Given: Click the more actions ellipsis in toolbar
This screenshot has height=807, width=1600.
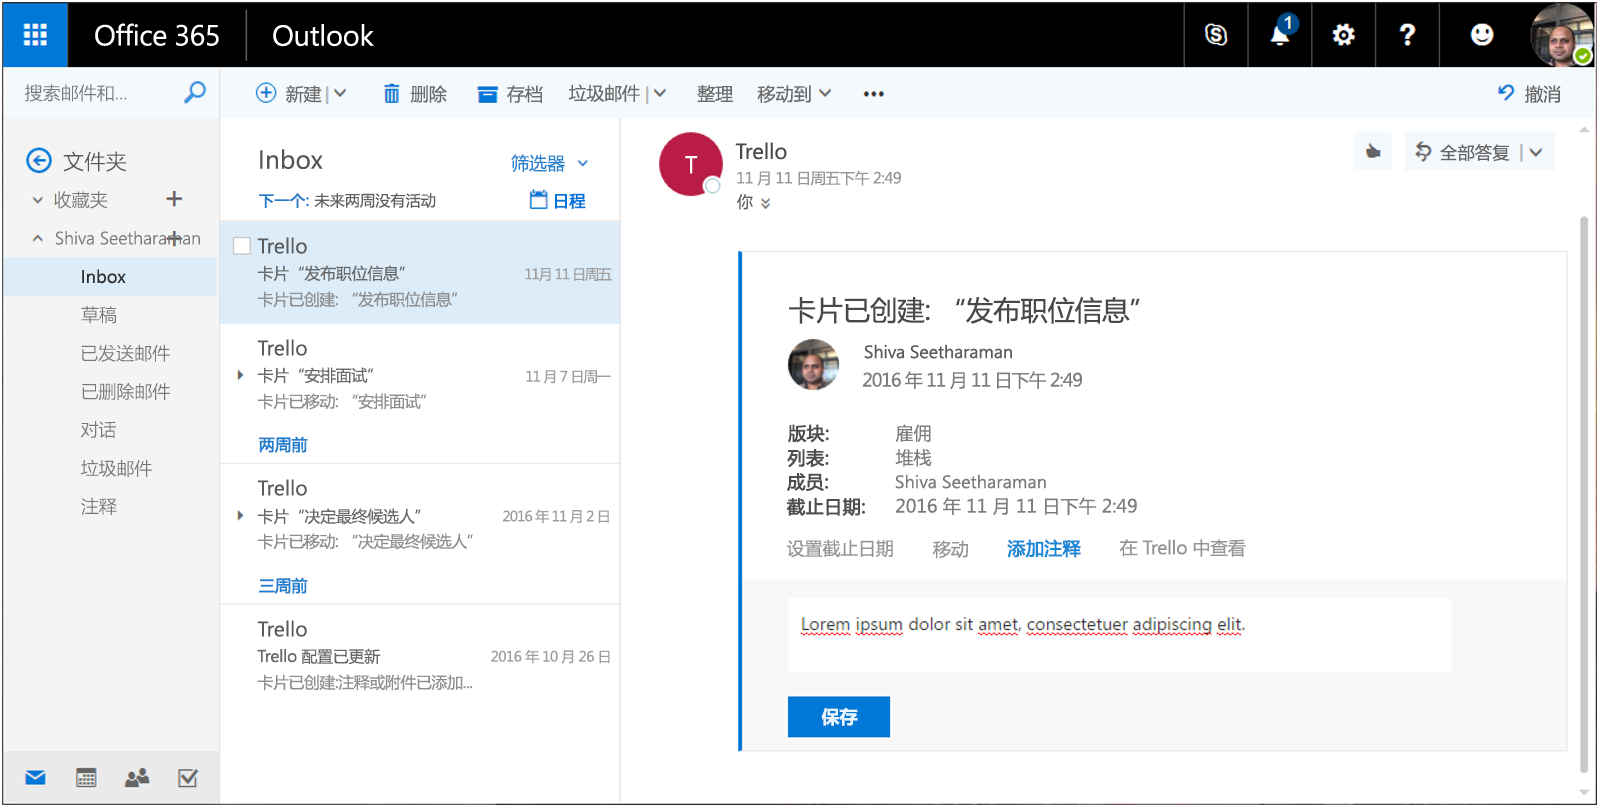Looking at the screenshot, I should tap(874, 94).
